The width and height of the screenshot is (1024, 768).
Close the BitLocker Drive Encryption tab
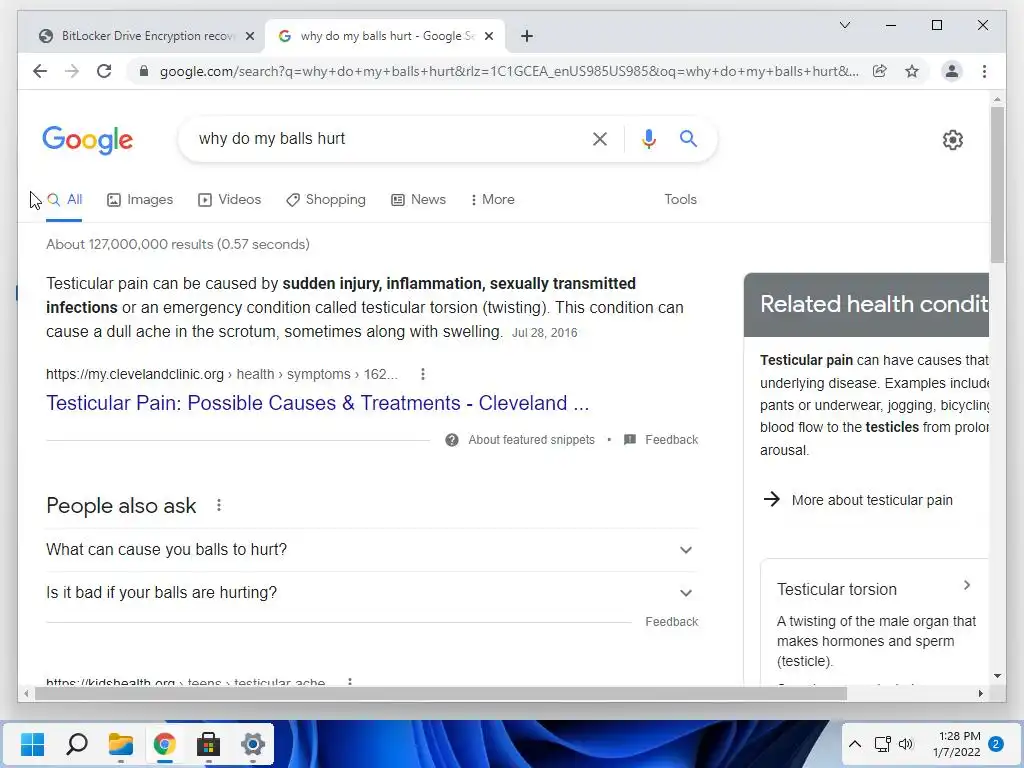pos(249,36)
